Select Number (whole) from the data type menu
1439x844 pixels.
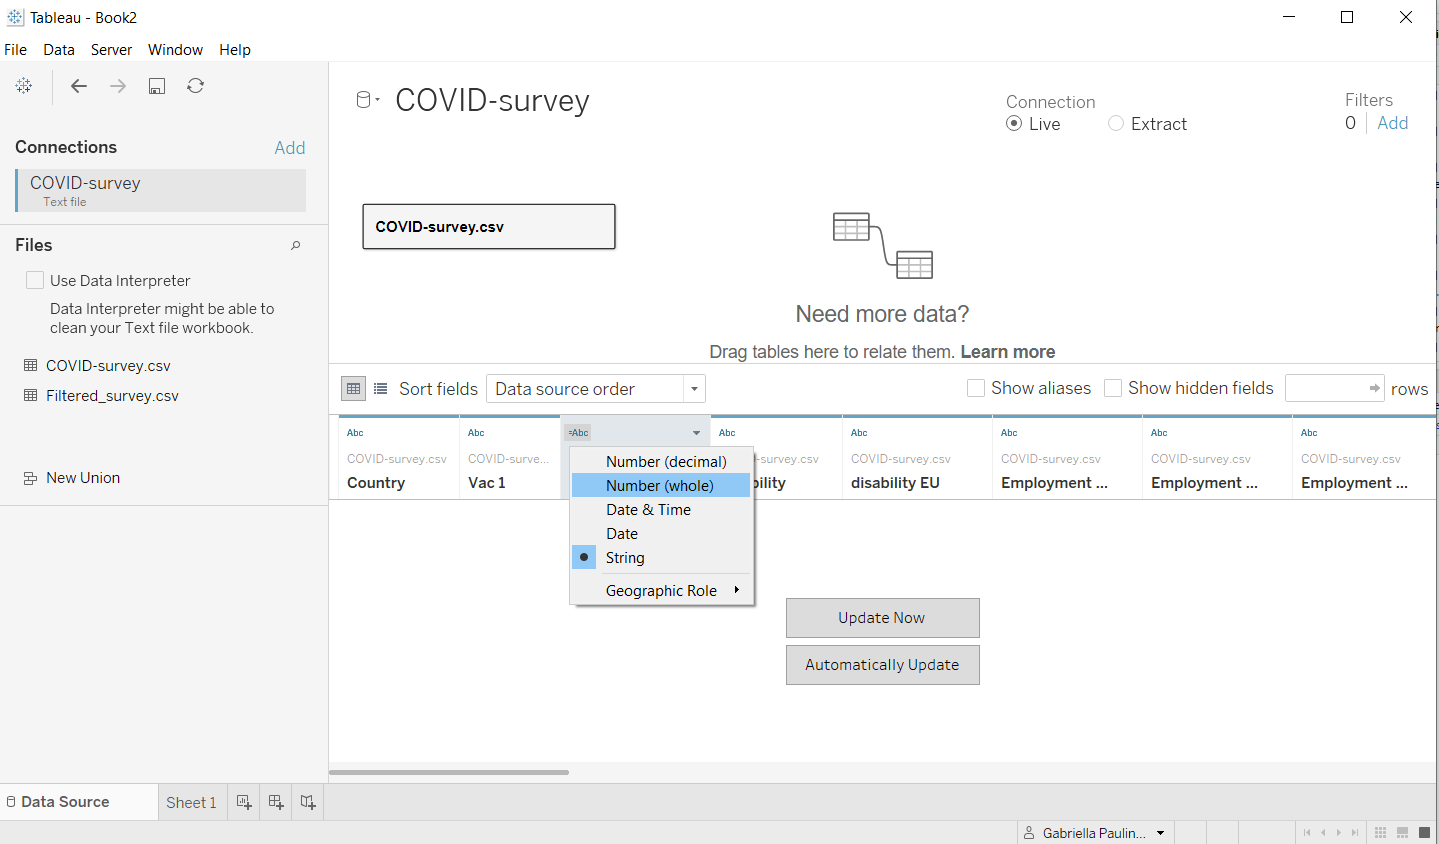[x=661, y=485]
